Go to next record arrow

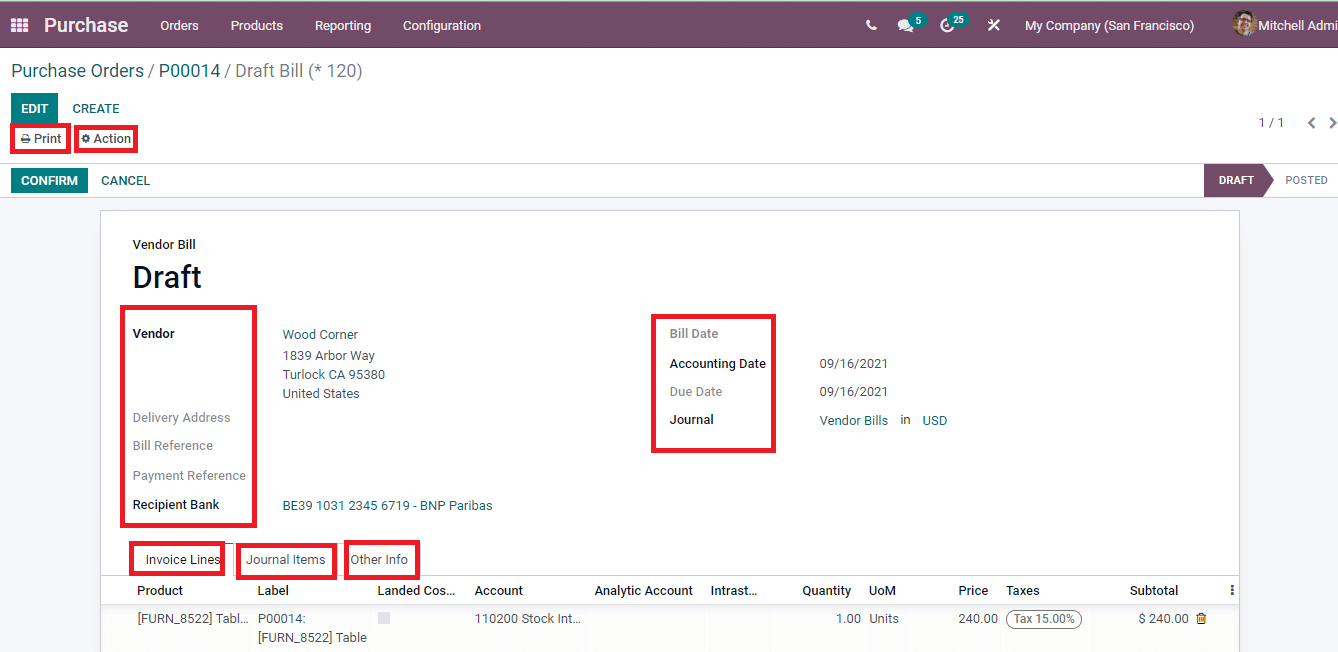click(1332, 123)
